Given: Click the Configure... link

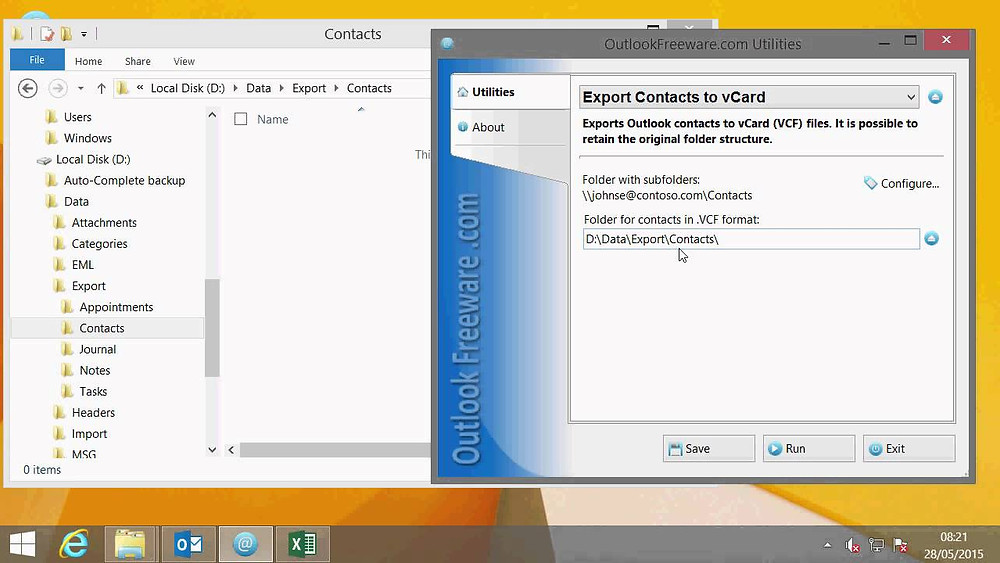Looking at the screenshot, I should 909,184.
